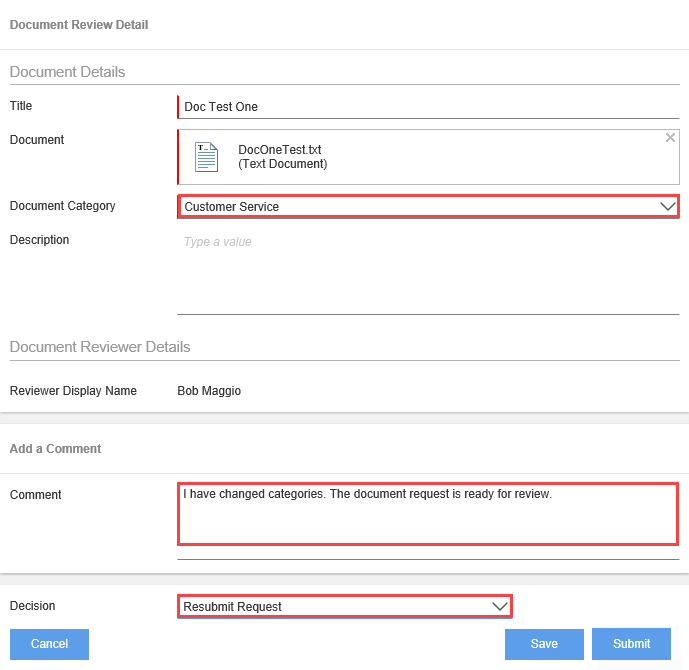This screenshot has height=670, width=689.
Task: Click the Description text area
Action: 428,272
